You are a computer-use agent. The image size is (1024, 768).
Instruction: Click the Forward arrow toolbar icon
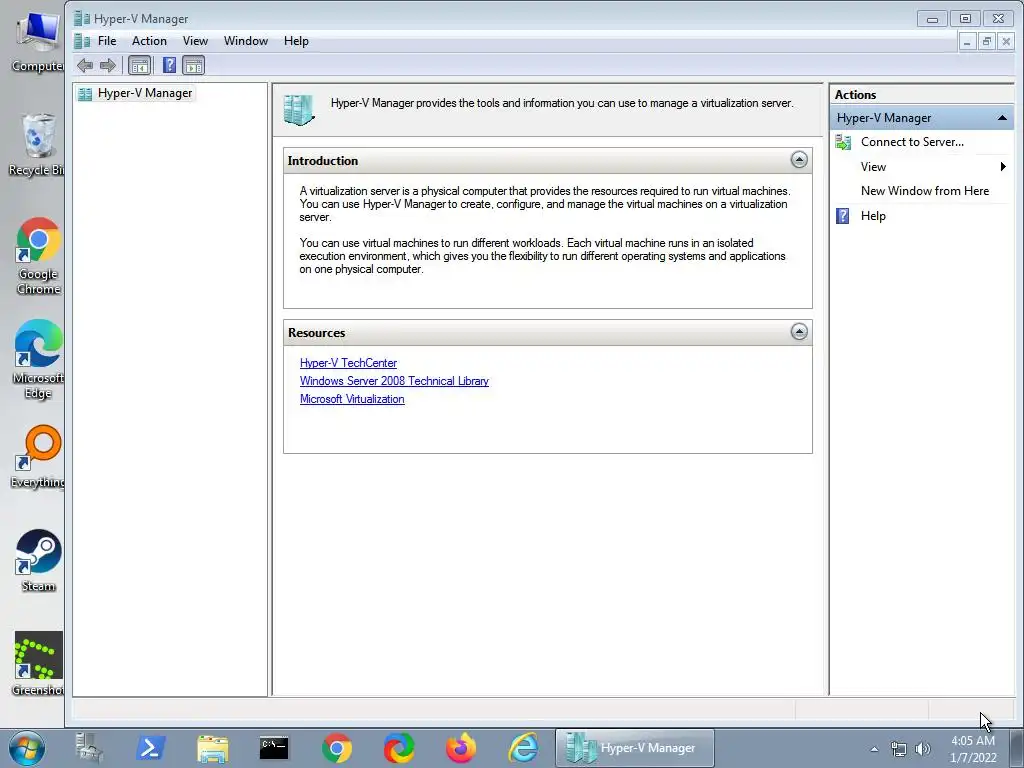click(108, 65)
